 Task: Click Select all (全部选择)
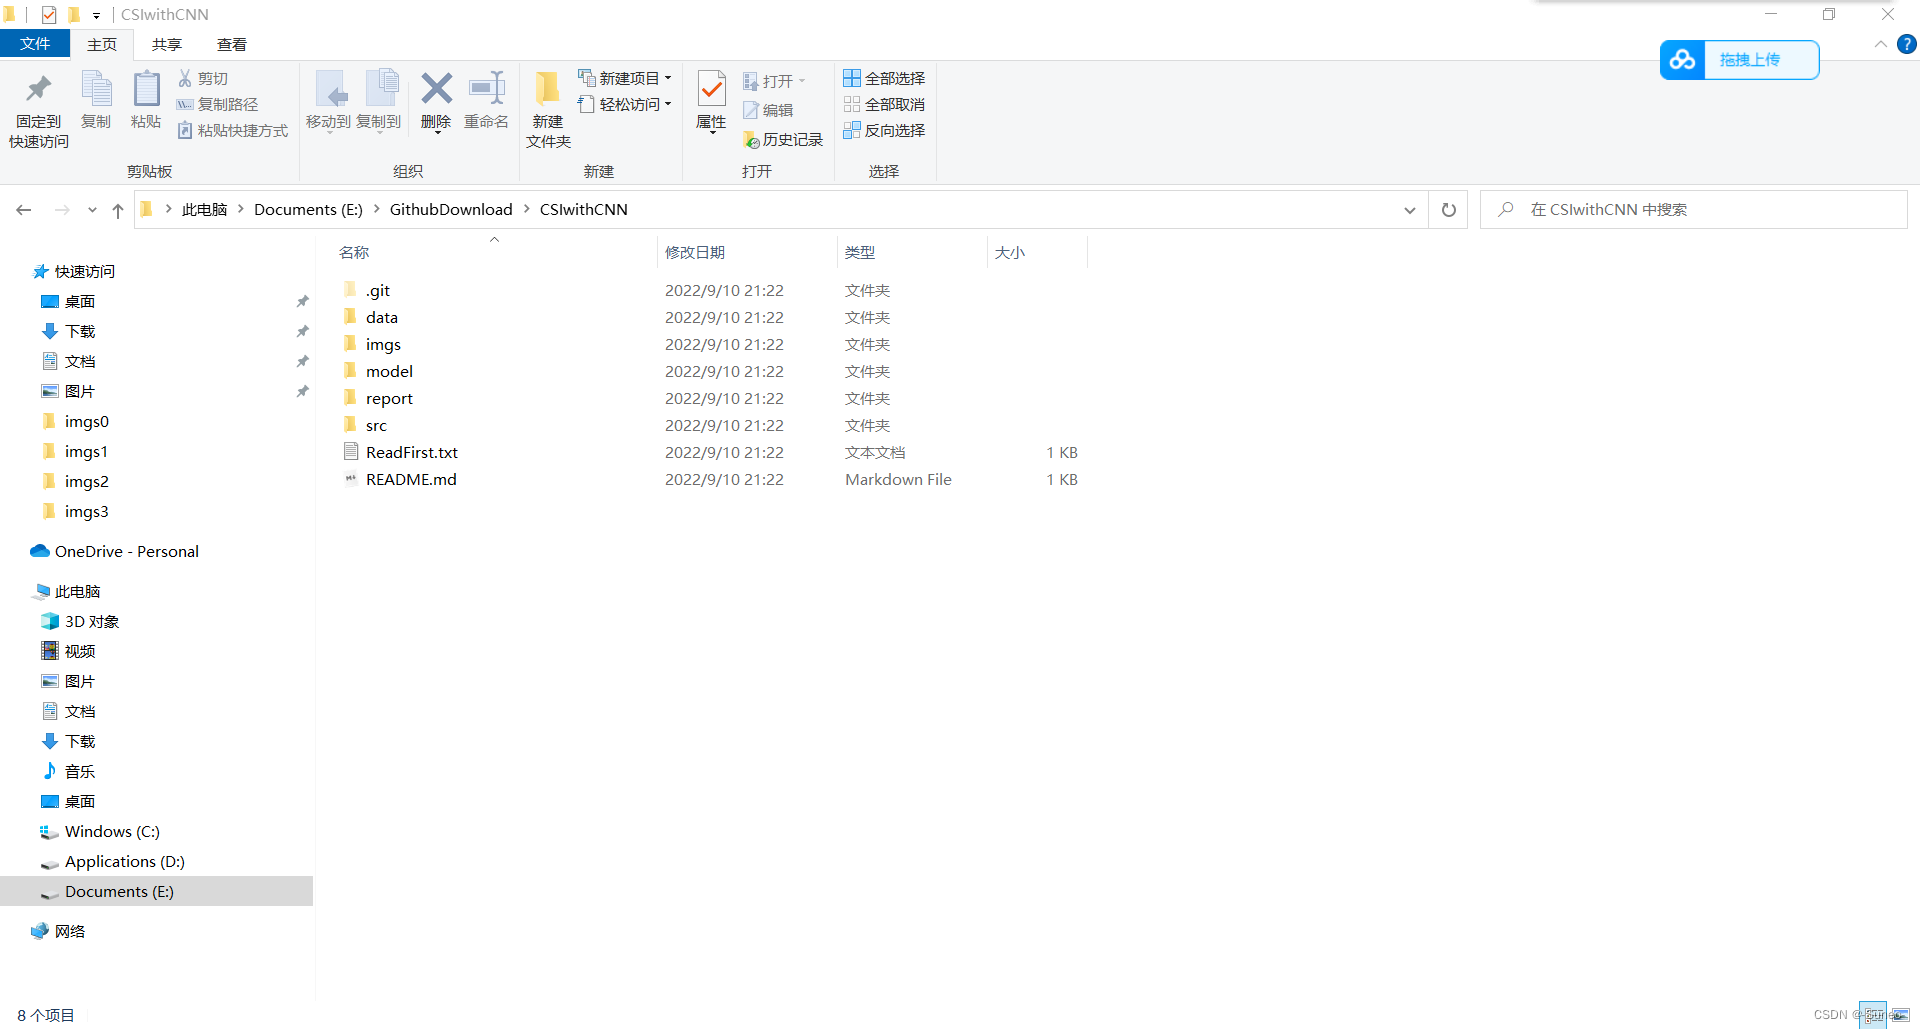pyautogui.click(x=884, y=78)
